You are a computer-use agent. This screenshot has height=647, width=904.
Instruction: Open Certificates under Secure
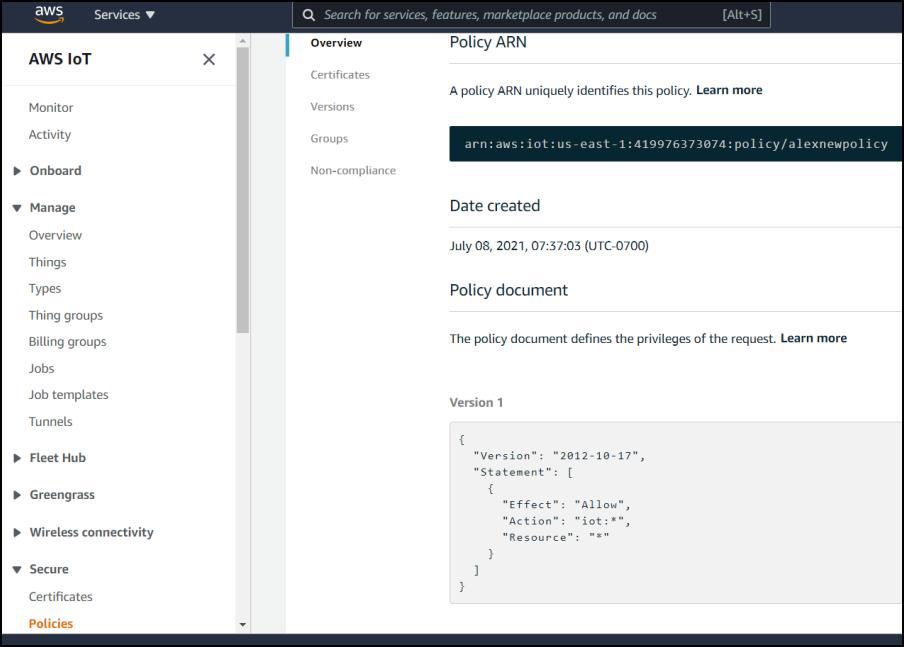61,597
